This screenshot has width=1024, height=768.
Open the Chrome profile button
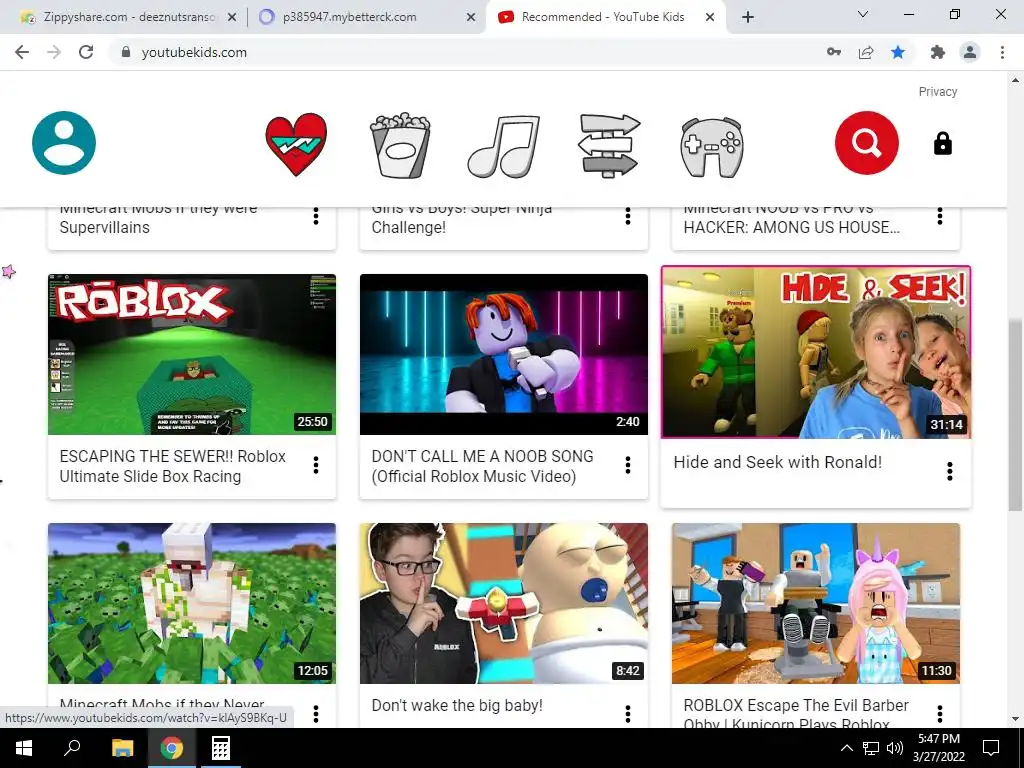970,52
